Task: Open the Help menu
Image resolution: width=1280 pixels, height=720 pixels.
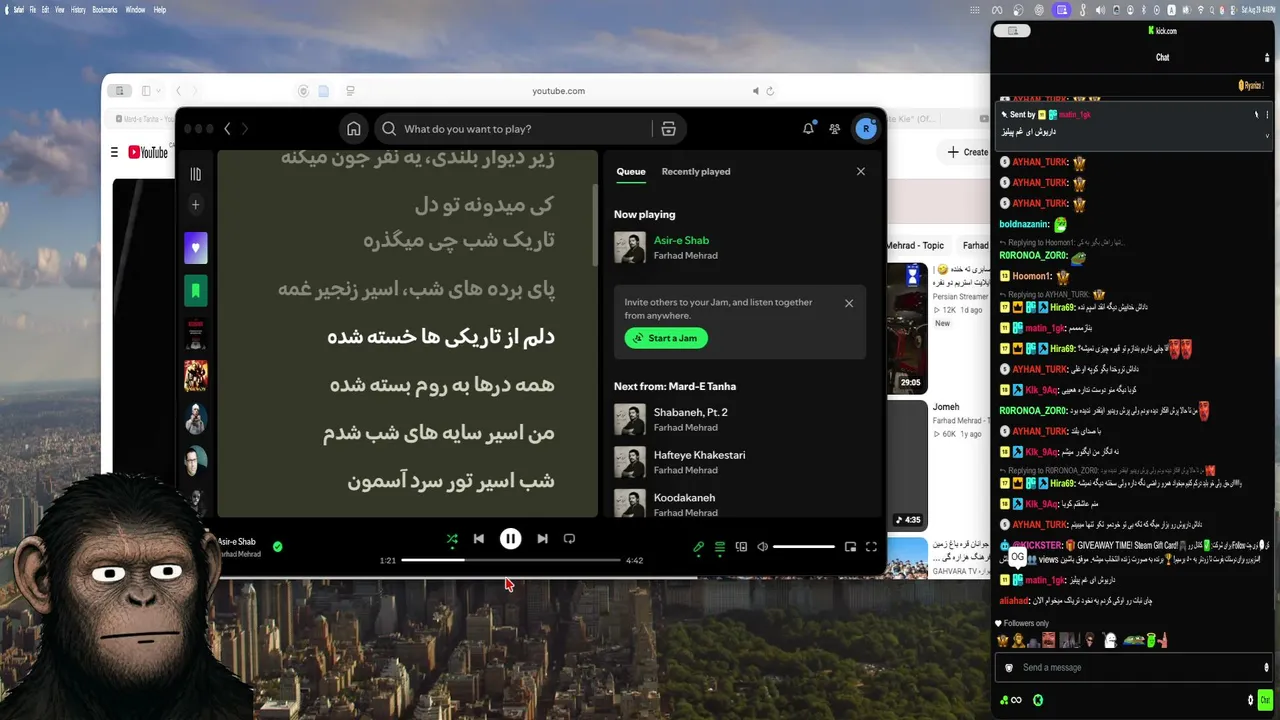Action: pyautogui.click(x=160, y=9)
